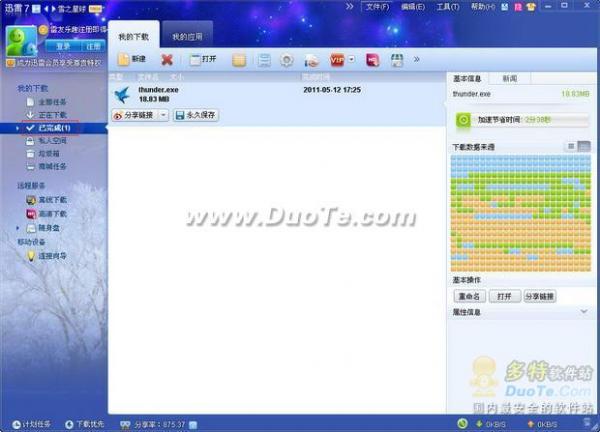Click the store icon in the toolbar

[x=397, y=60]
